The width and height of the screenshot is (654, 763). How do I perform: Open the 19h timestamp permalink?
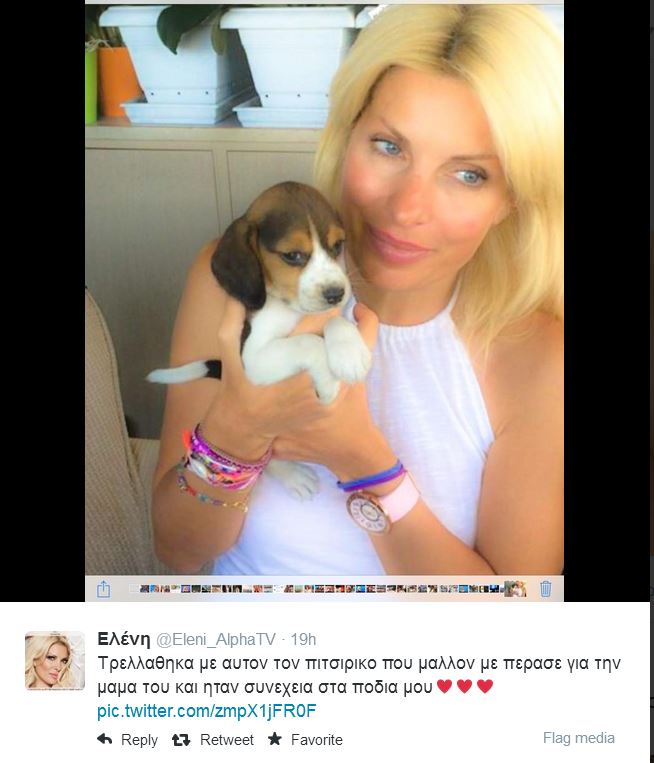[303, 639]
